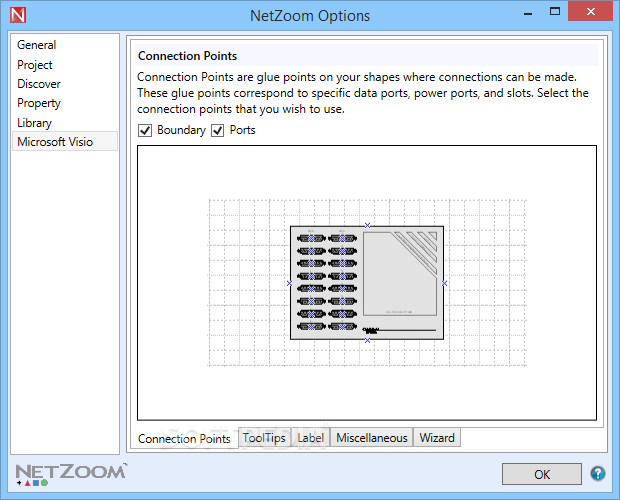Screen dimensions: 620x500
Task: Click the right boundary connection point marker
Action: pyautogui.click(x=444, y=283)
